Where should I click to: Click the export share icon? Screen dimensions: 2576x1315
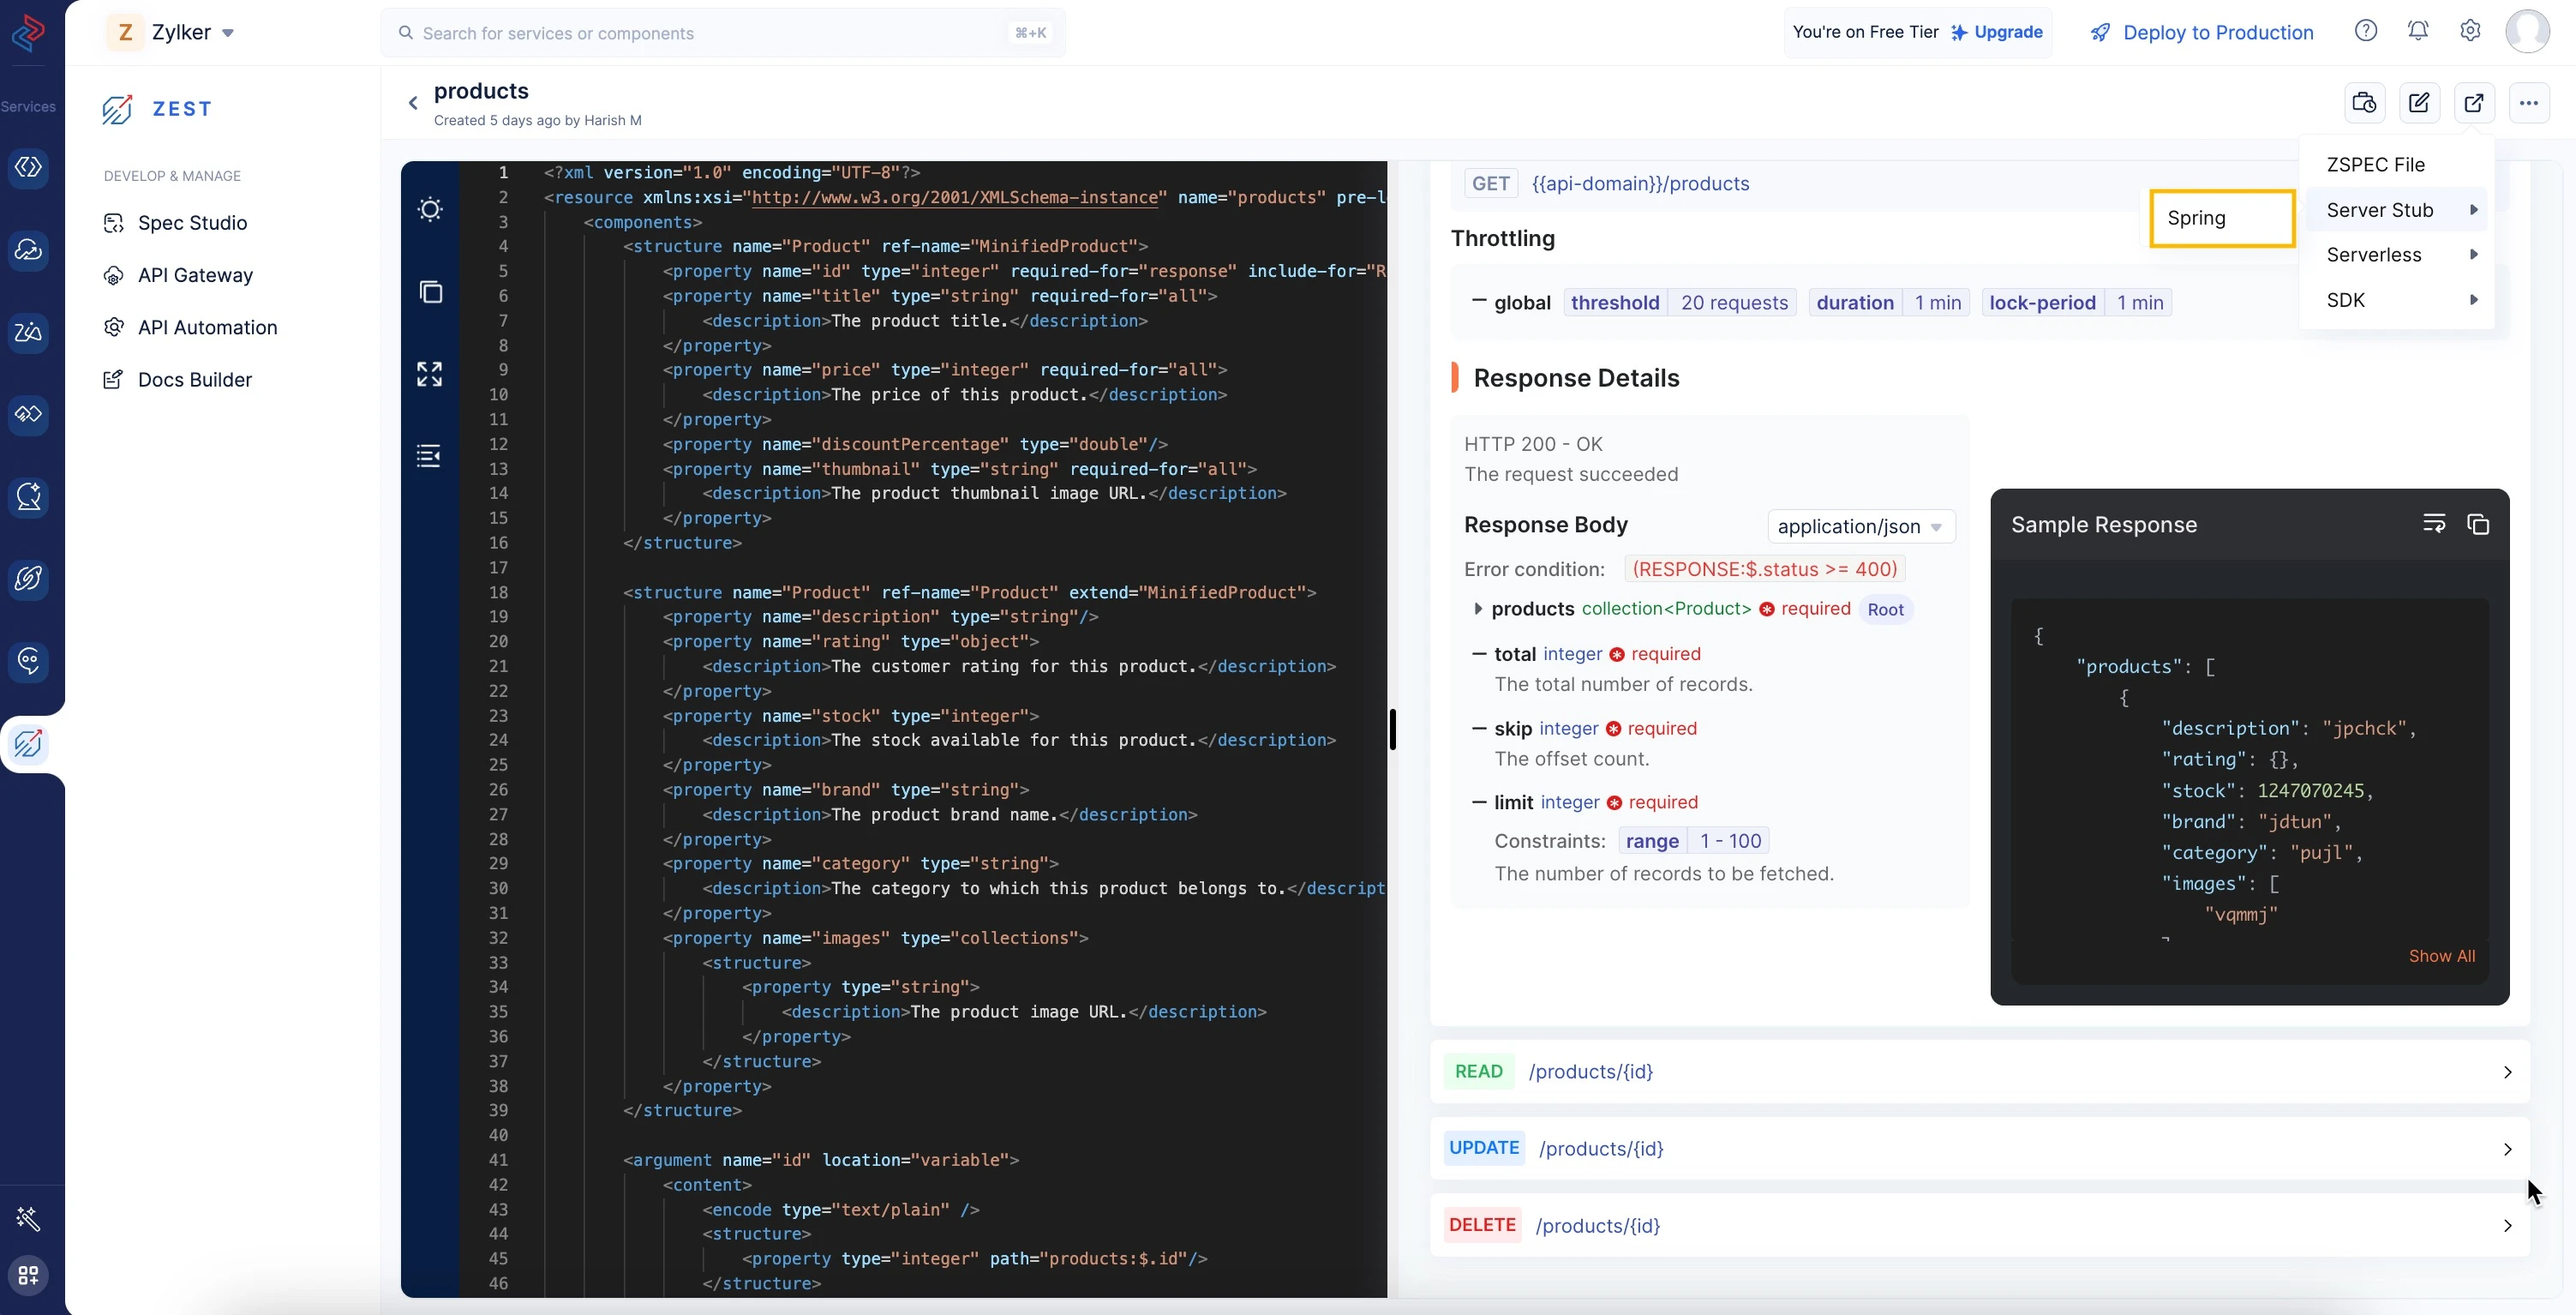tap(2474, 103)
